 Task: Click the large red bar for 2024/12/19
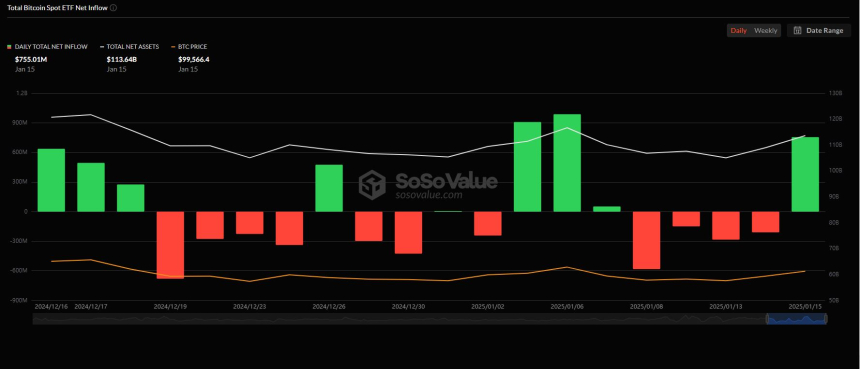point(170,245)
